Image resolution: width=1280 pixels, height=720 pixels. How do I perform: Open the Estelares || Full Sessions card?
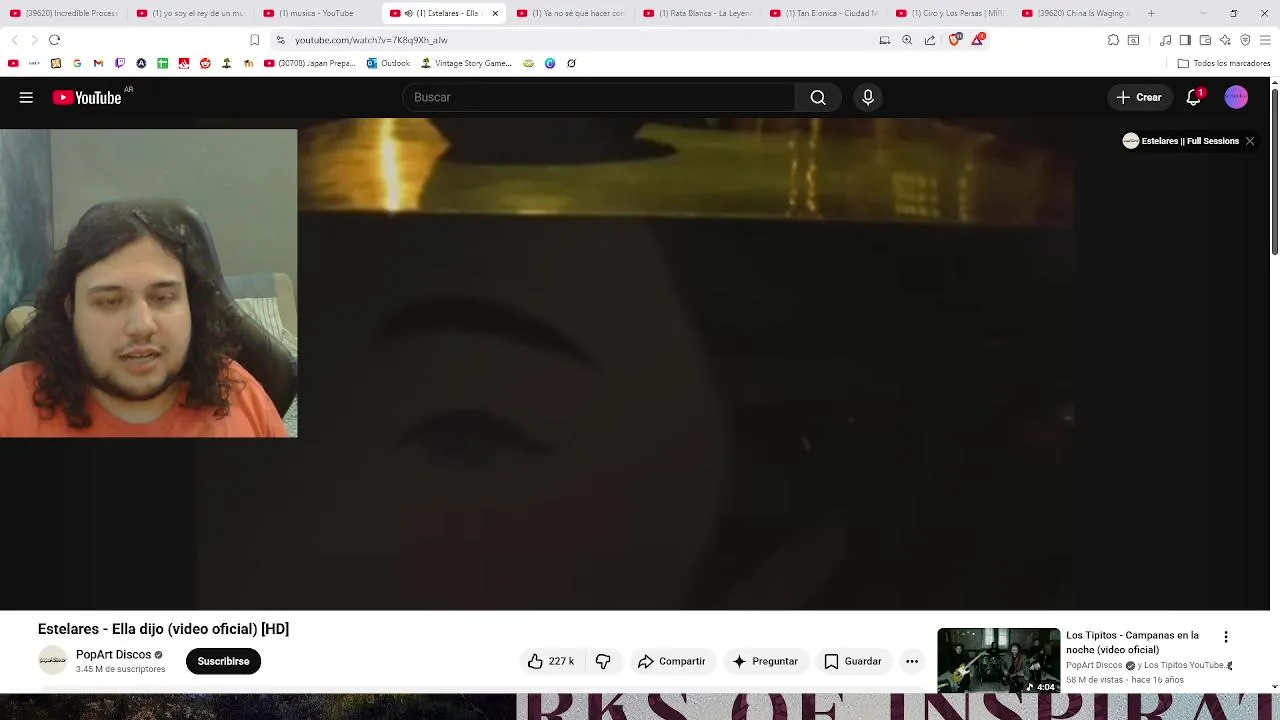pyautogui.click(x=1181, y=141)
